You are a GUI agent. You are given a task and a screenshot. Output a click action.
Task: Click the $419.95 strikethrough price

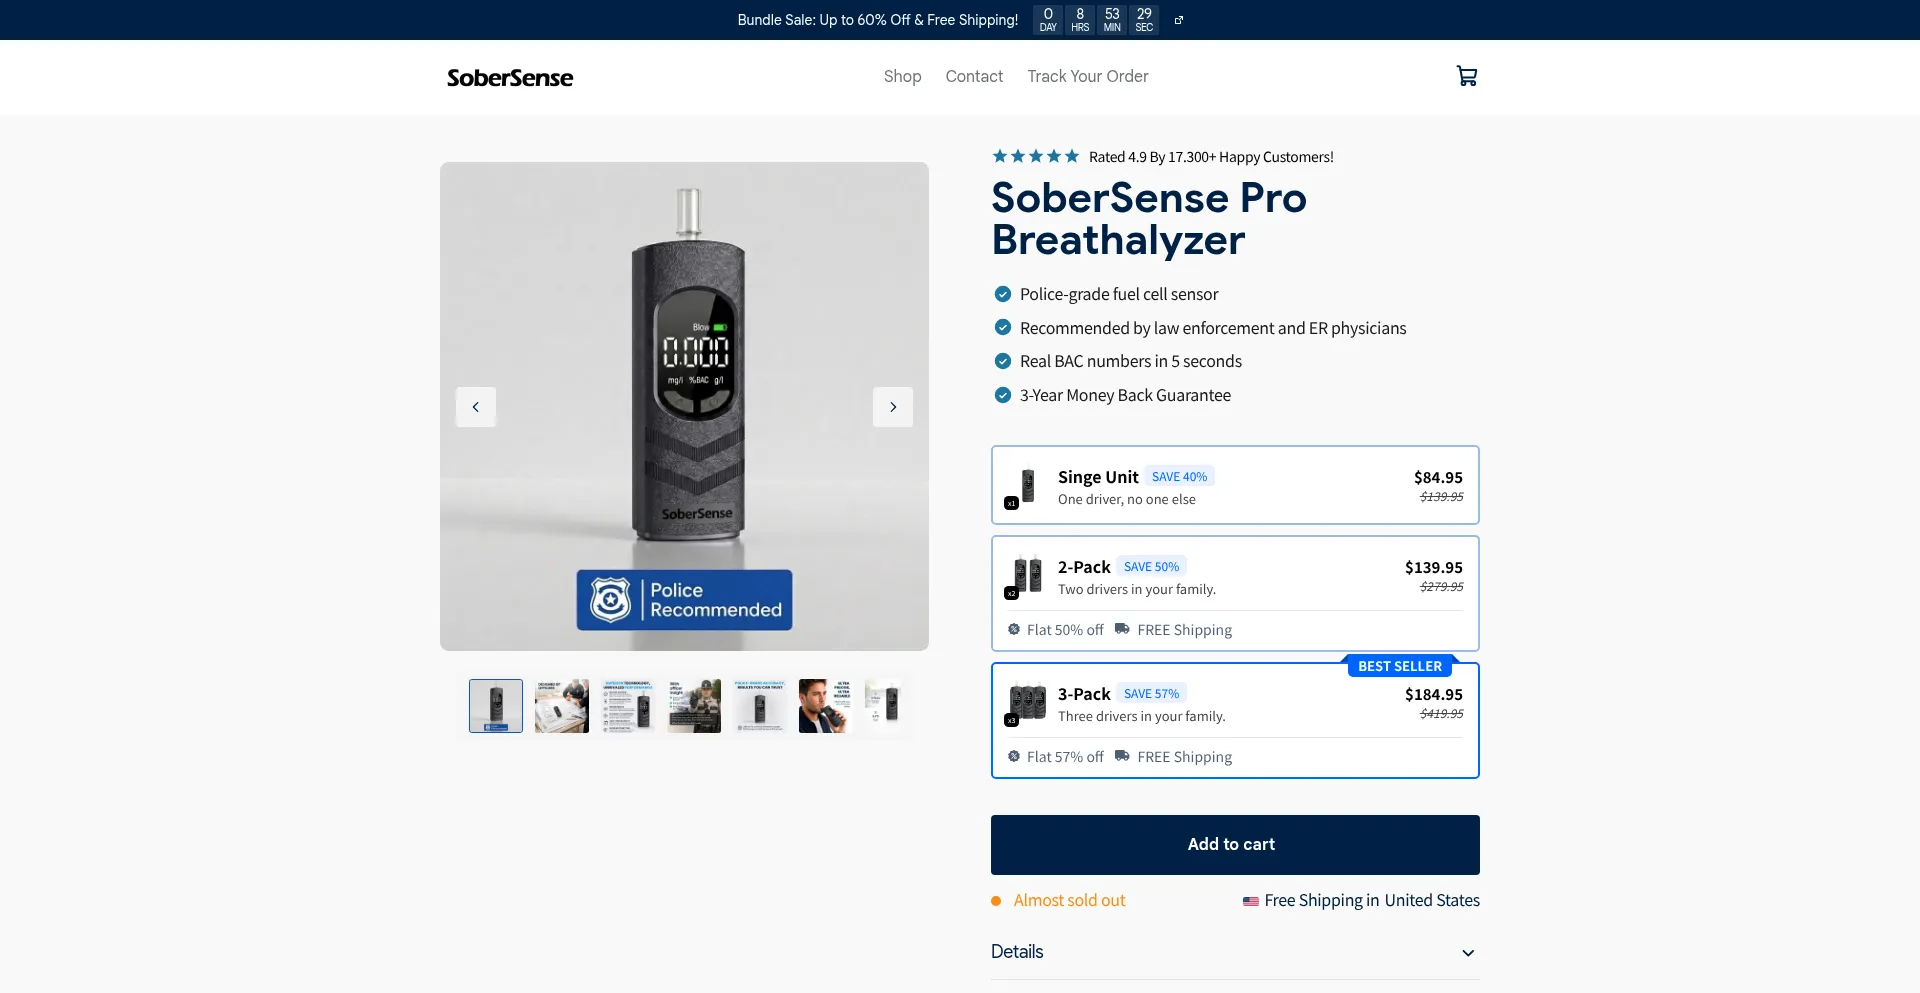1441,714
